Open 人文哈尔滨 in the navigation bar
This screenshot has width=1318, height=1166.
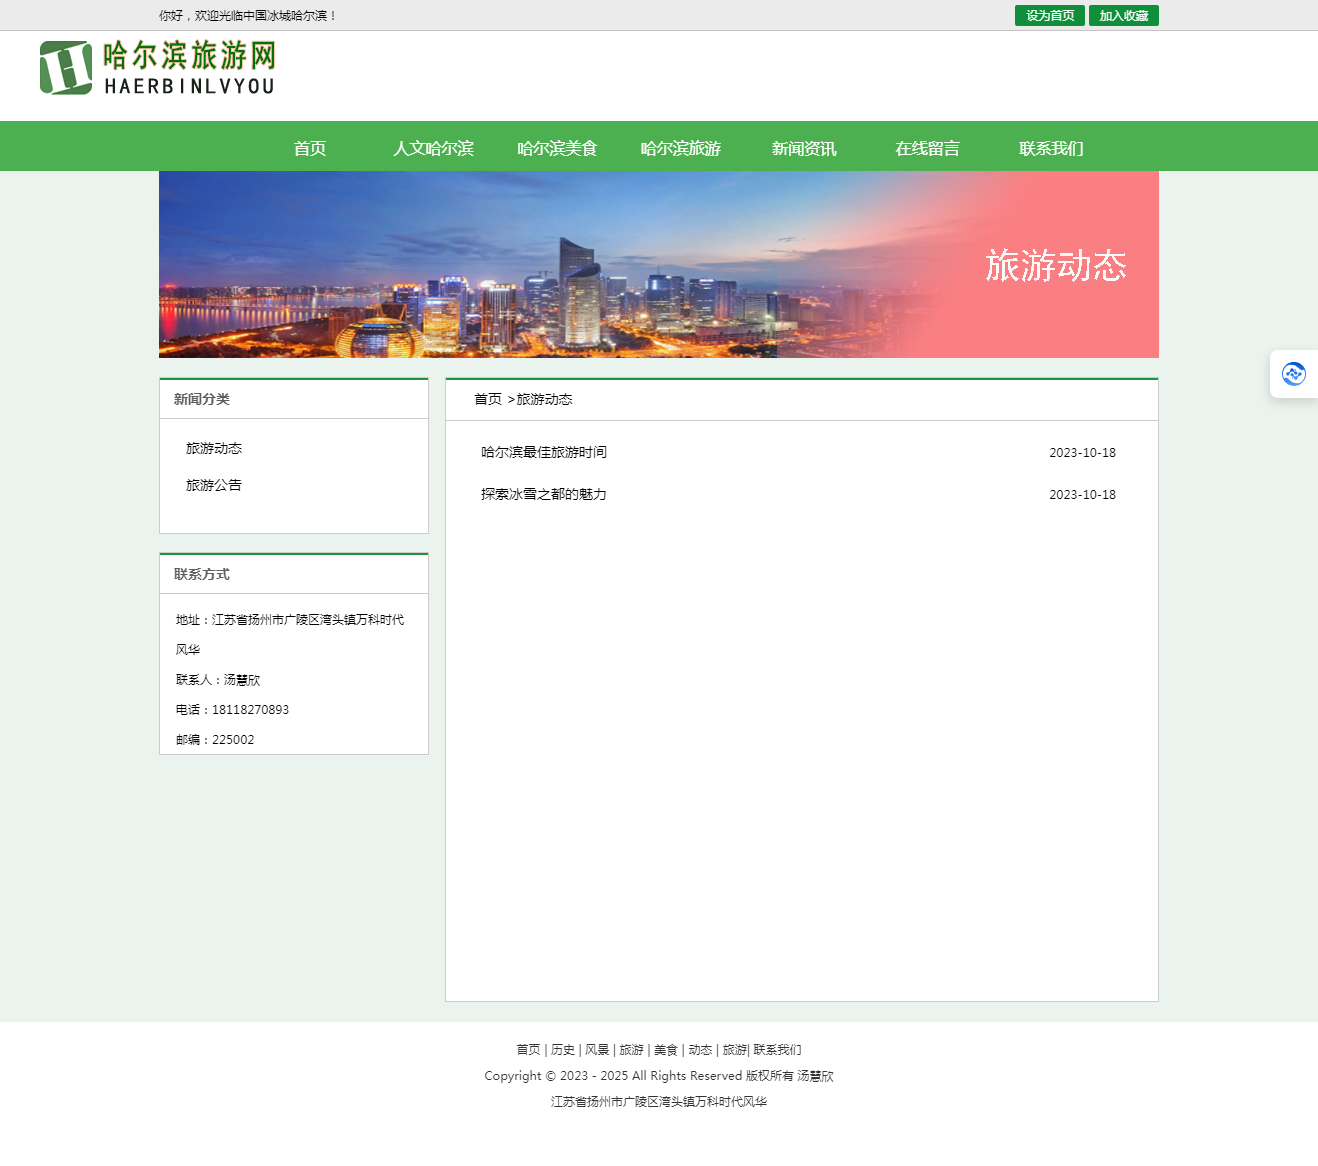433,148
